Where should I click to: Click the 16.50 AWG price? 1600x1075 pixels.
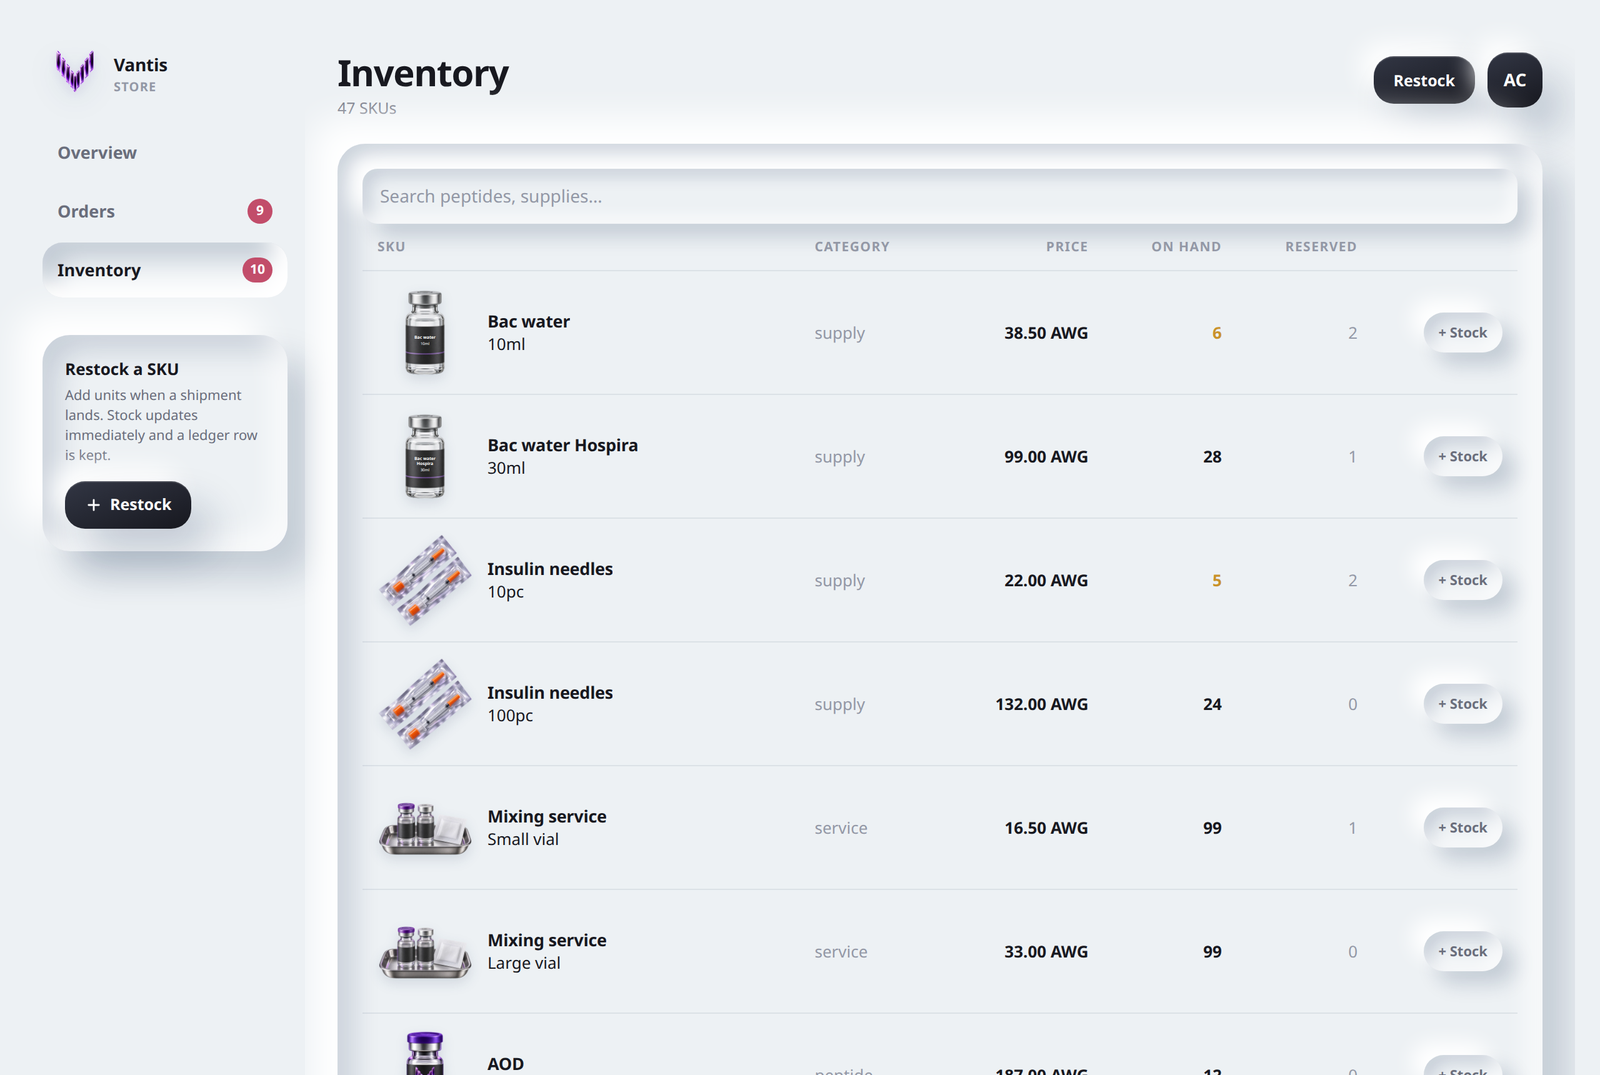pyautogui.click(x=1046, y=828)
